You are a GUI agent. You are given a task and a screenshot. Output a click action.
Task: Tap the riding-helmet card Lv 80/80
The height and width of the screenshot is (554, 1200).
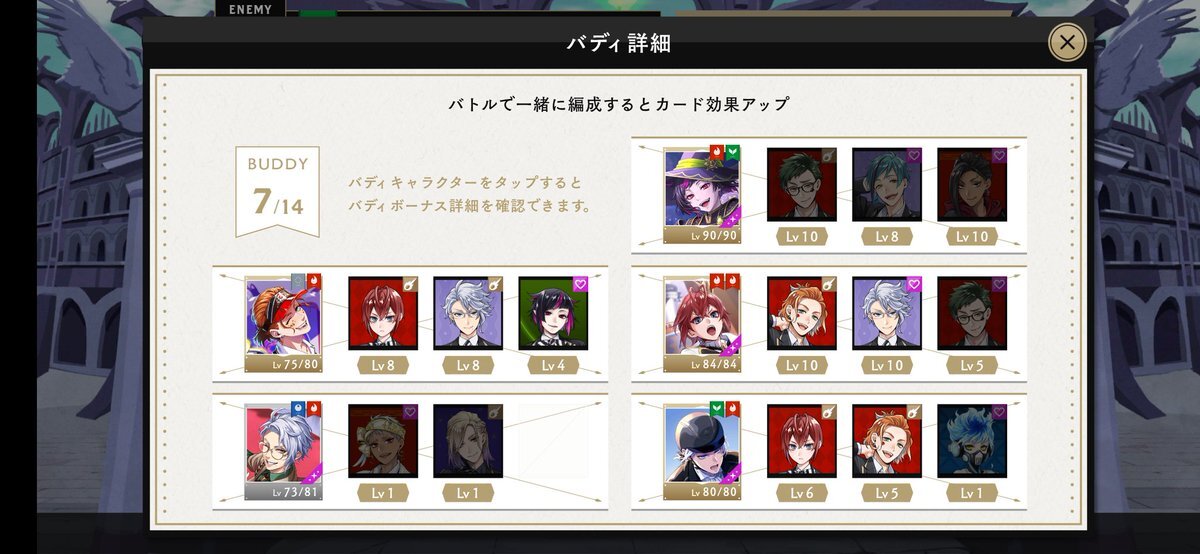[702, 451]
